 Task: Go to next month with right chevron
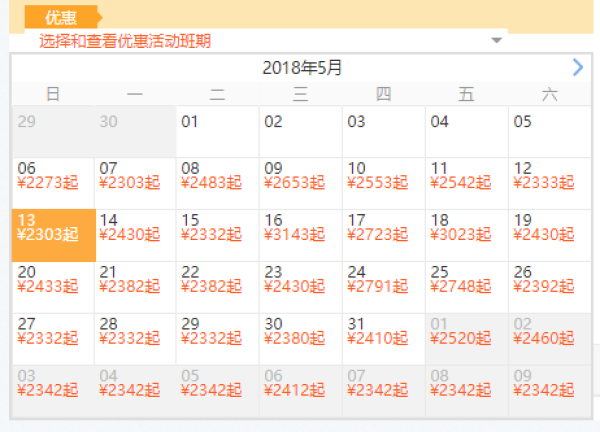(578, 68)
